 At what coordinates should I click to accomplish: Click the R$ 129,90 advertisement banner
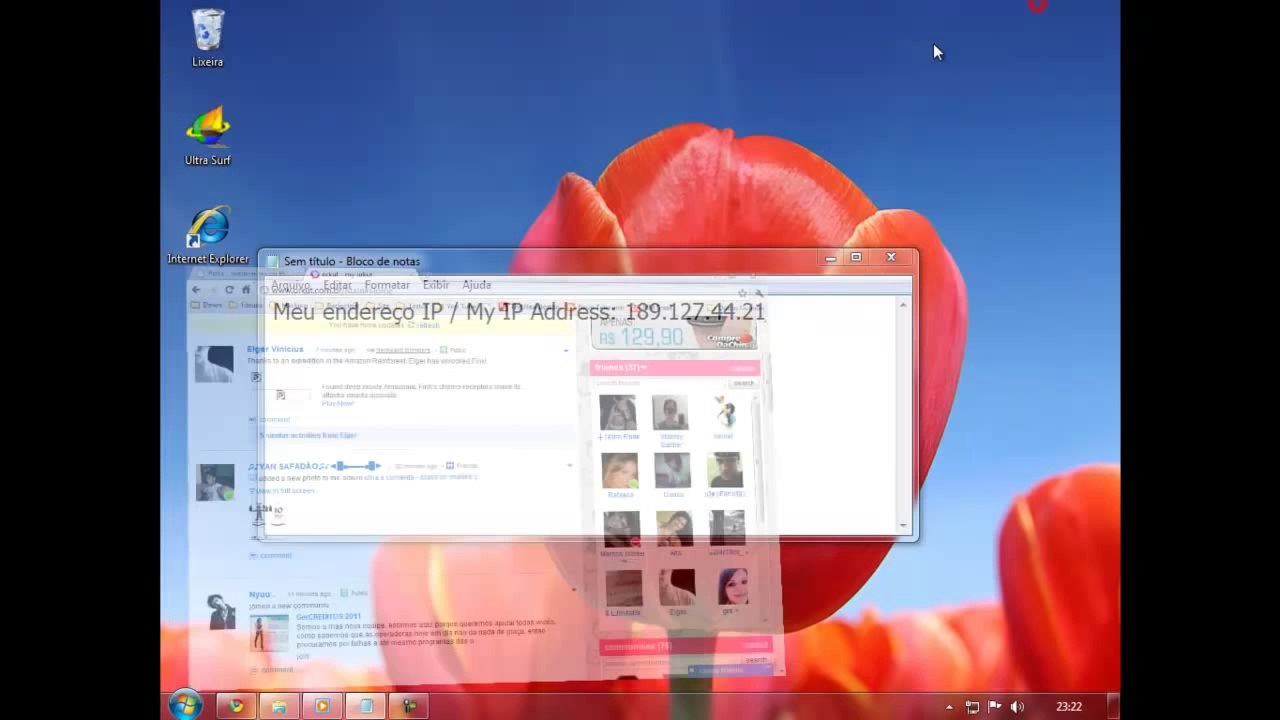676,334
